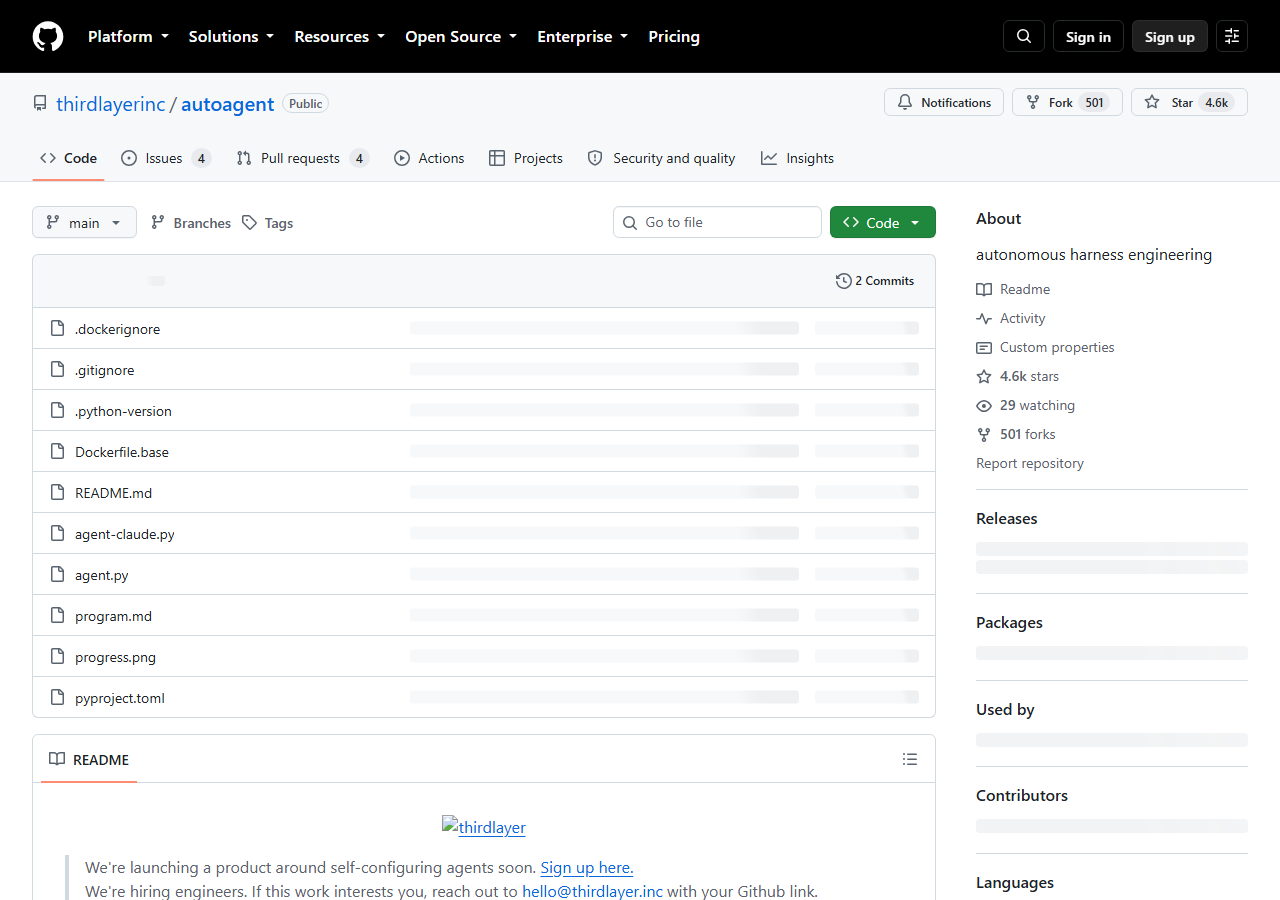This screenshot has width=1280, height=900.
Task: Click the Public visibility badge
Action: 306,104
